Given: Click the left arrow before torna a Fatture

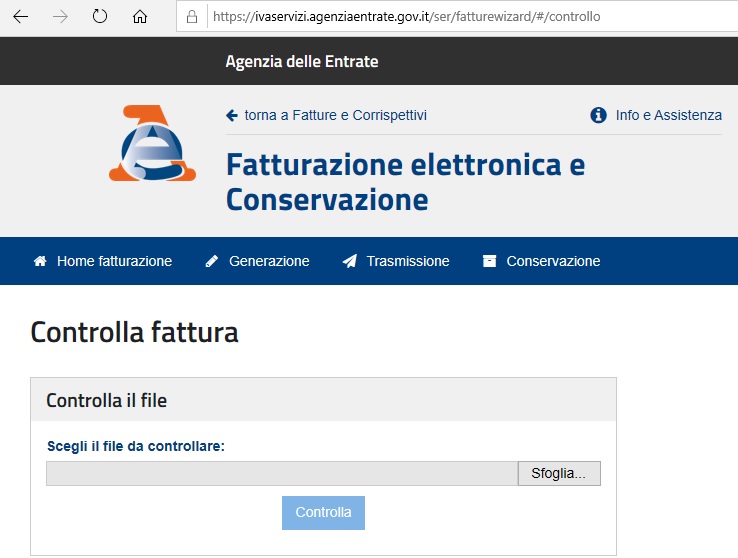Looking at the screenshot, I should [x=232, y=115].
